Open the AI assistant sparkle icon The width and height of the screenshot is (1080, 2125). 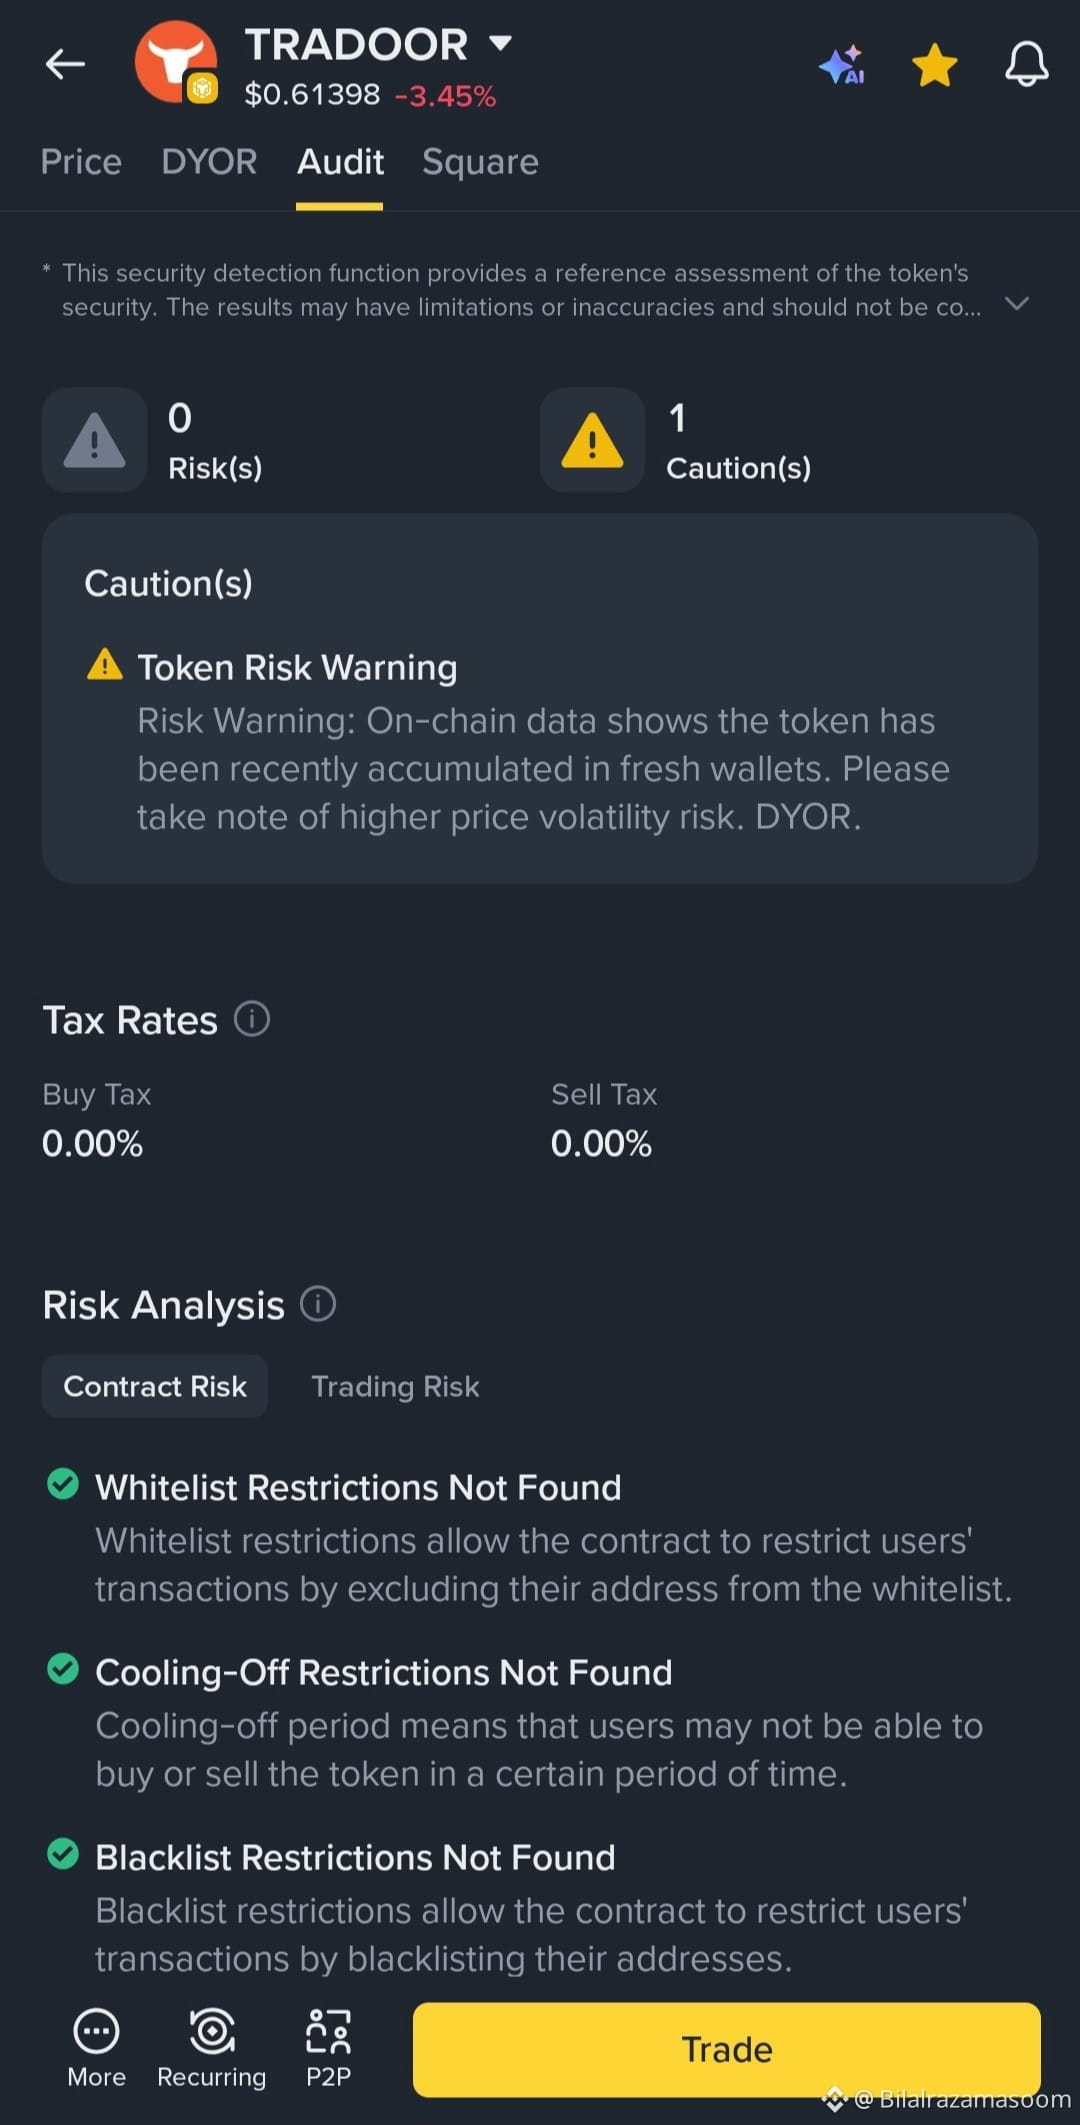pyautogui.click(x=842, y=64)
